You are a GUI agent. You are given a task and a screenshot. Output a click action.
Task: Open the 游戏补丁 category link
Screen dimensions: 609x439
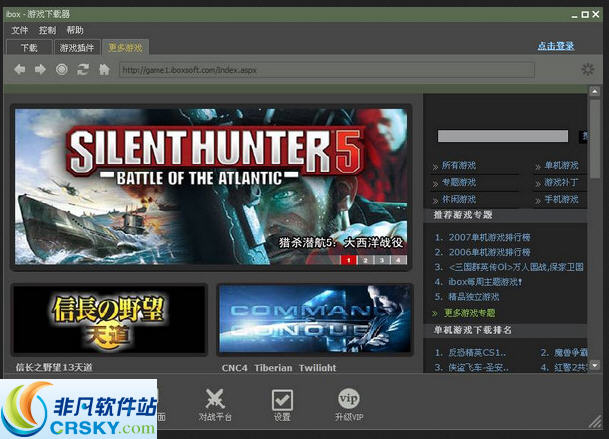coord(561,183)
